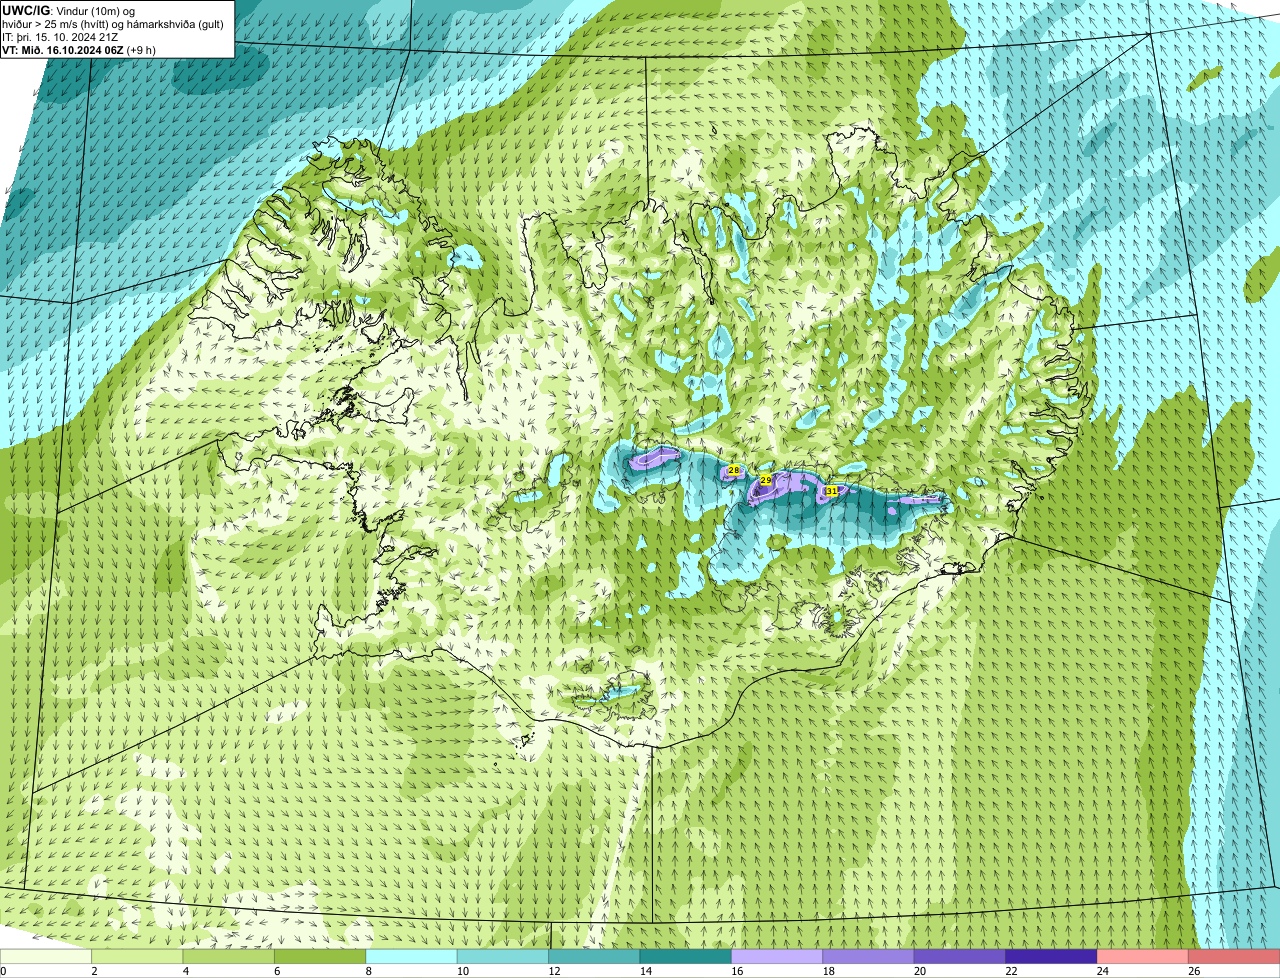Click the yellow gust label 31
This screenshot has height=978, width=1280.
click(831, 491)
